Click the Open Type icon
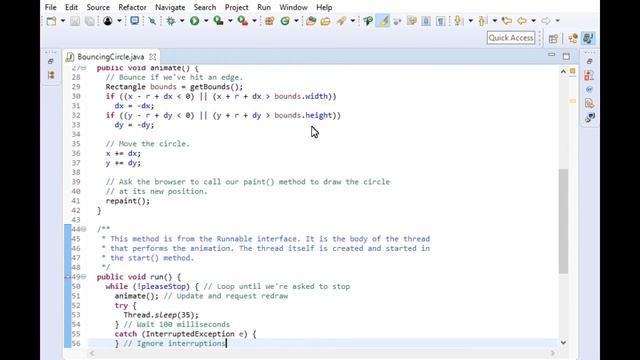 311,21
